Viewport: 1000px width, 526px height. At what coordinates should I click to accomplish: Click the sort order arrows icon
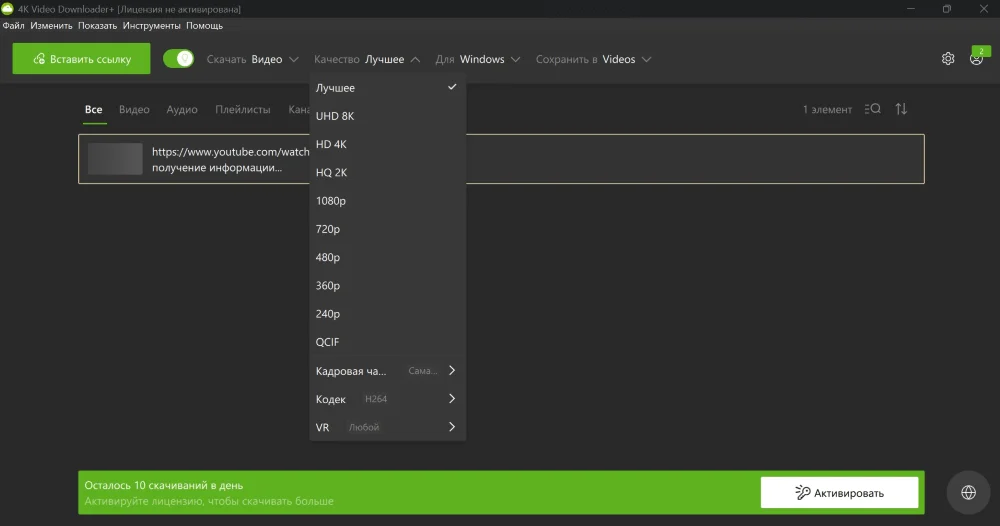[x=901, y=109]
